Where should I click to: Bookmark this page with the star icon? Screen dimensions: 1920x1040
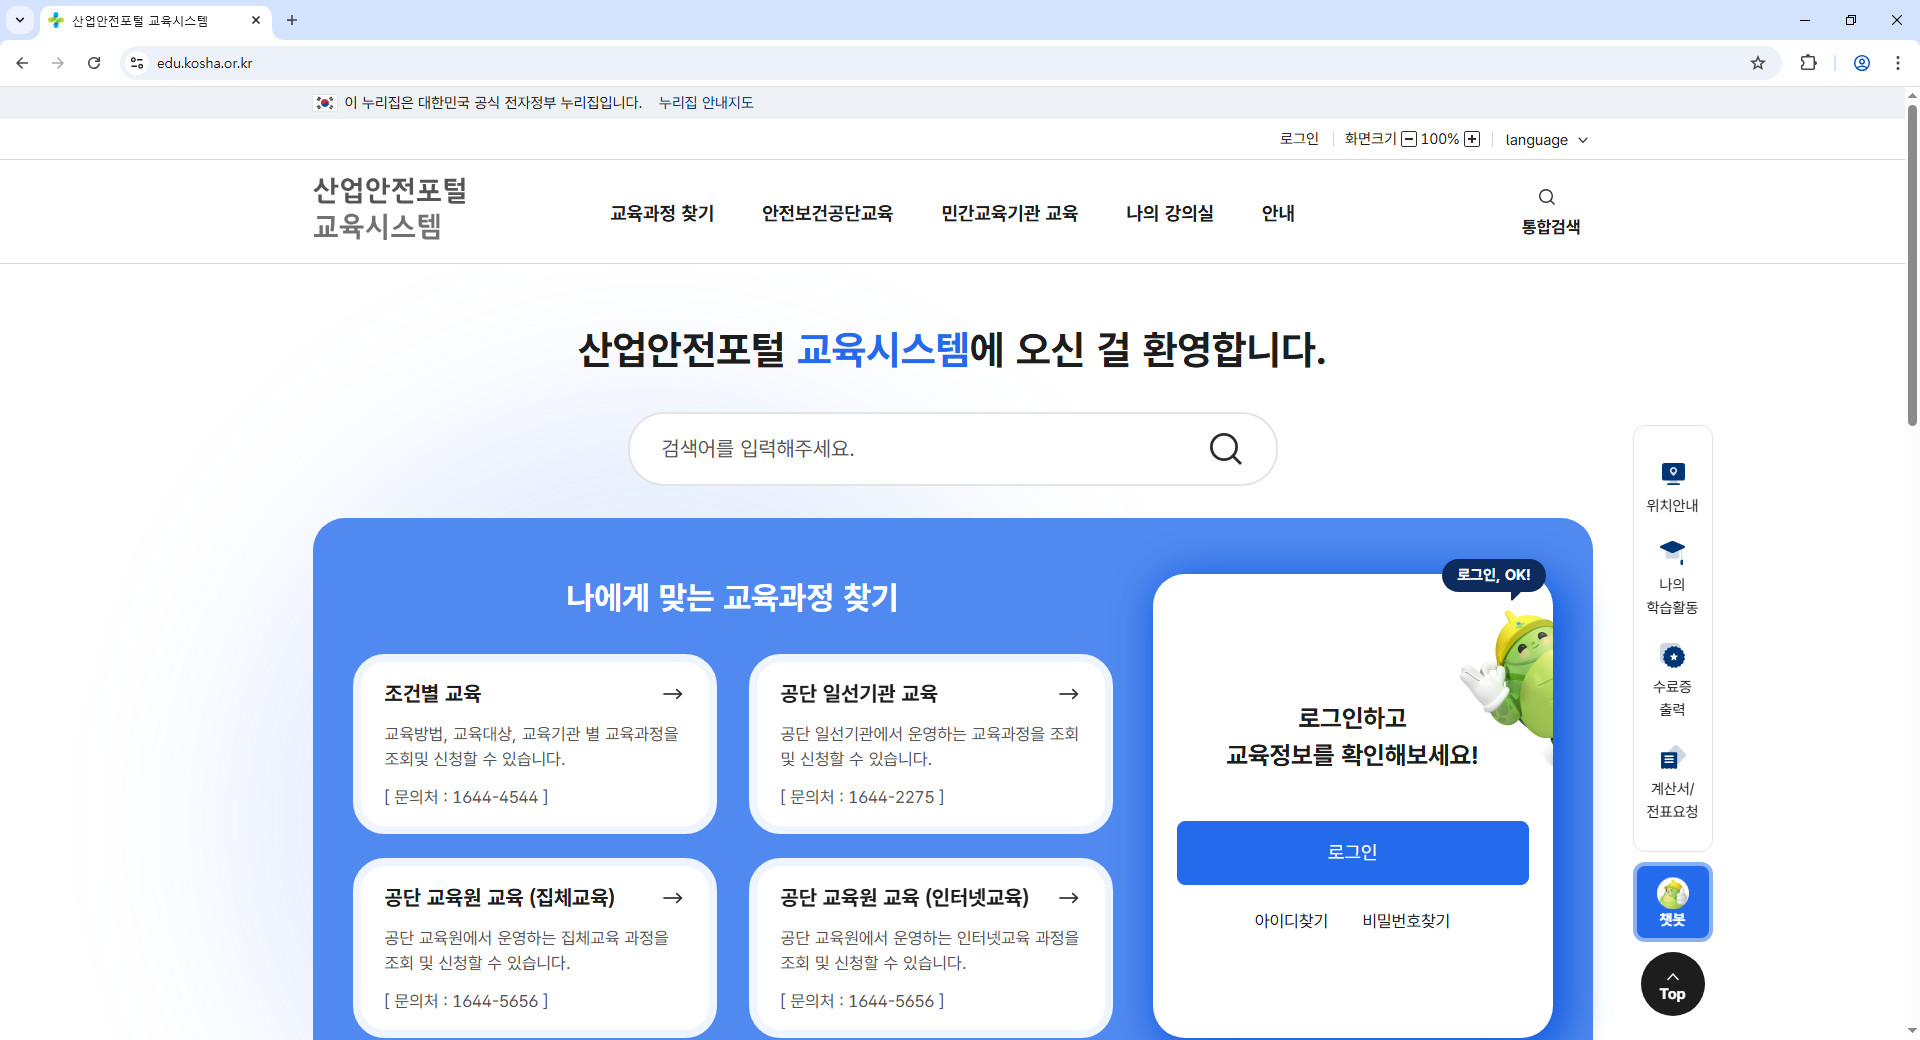click(1758, 63)
